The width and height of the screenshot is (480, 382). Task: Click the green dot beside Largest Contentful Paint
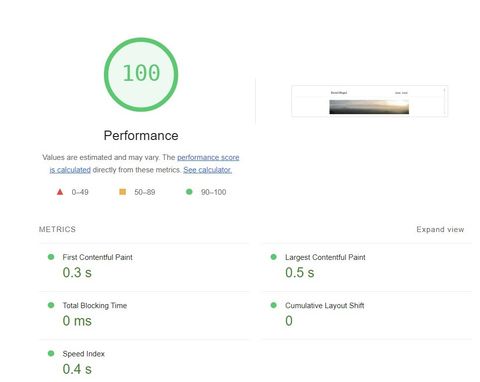tap(274, 257)
